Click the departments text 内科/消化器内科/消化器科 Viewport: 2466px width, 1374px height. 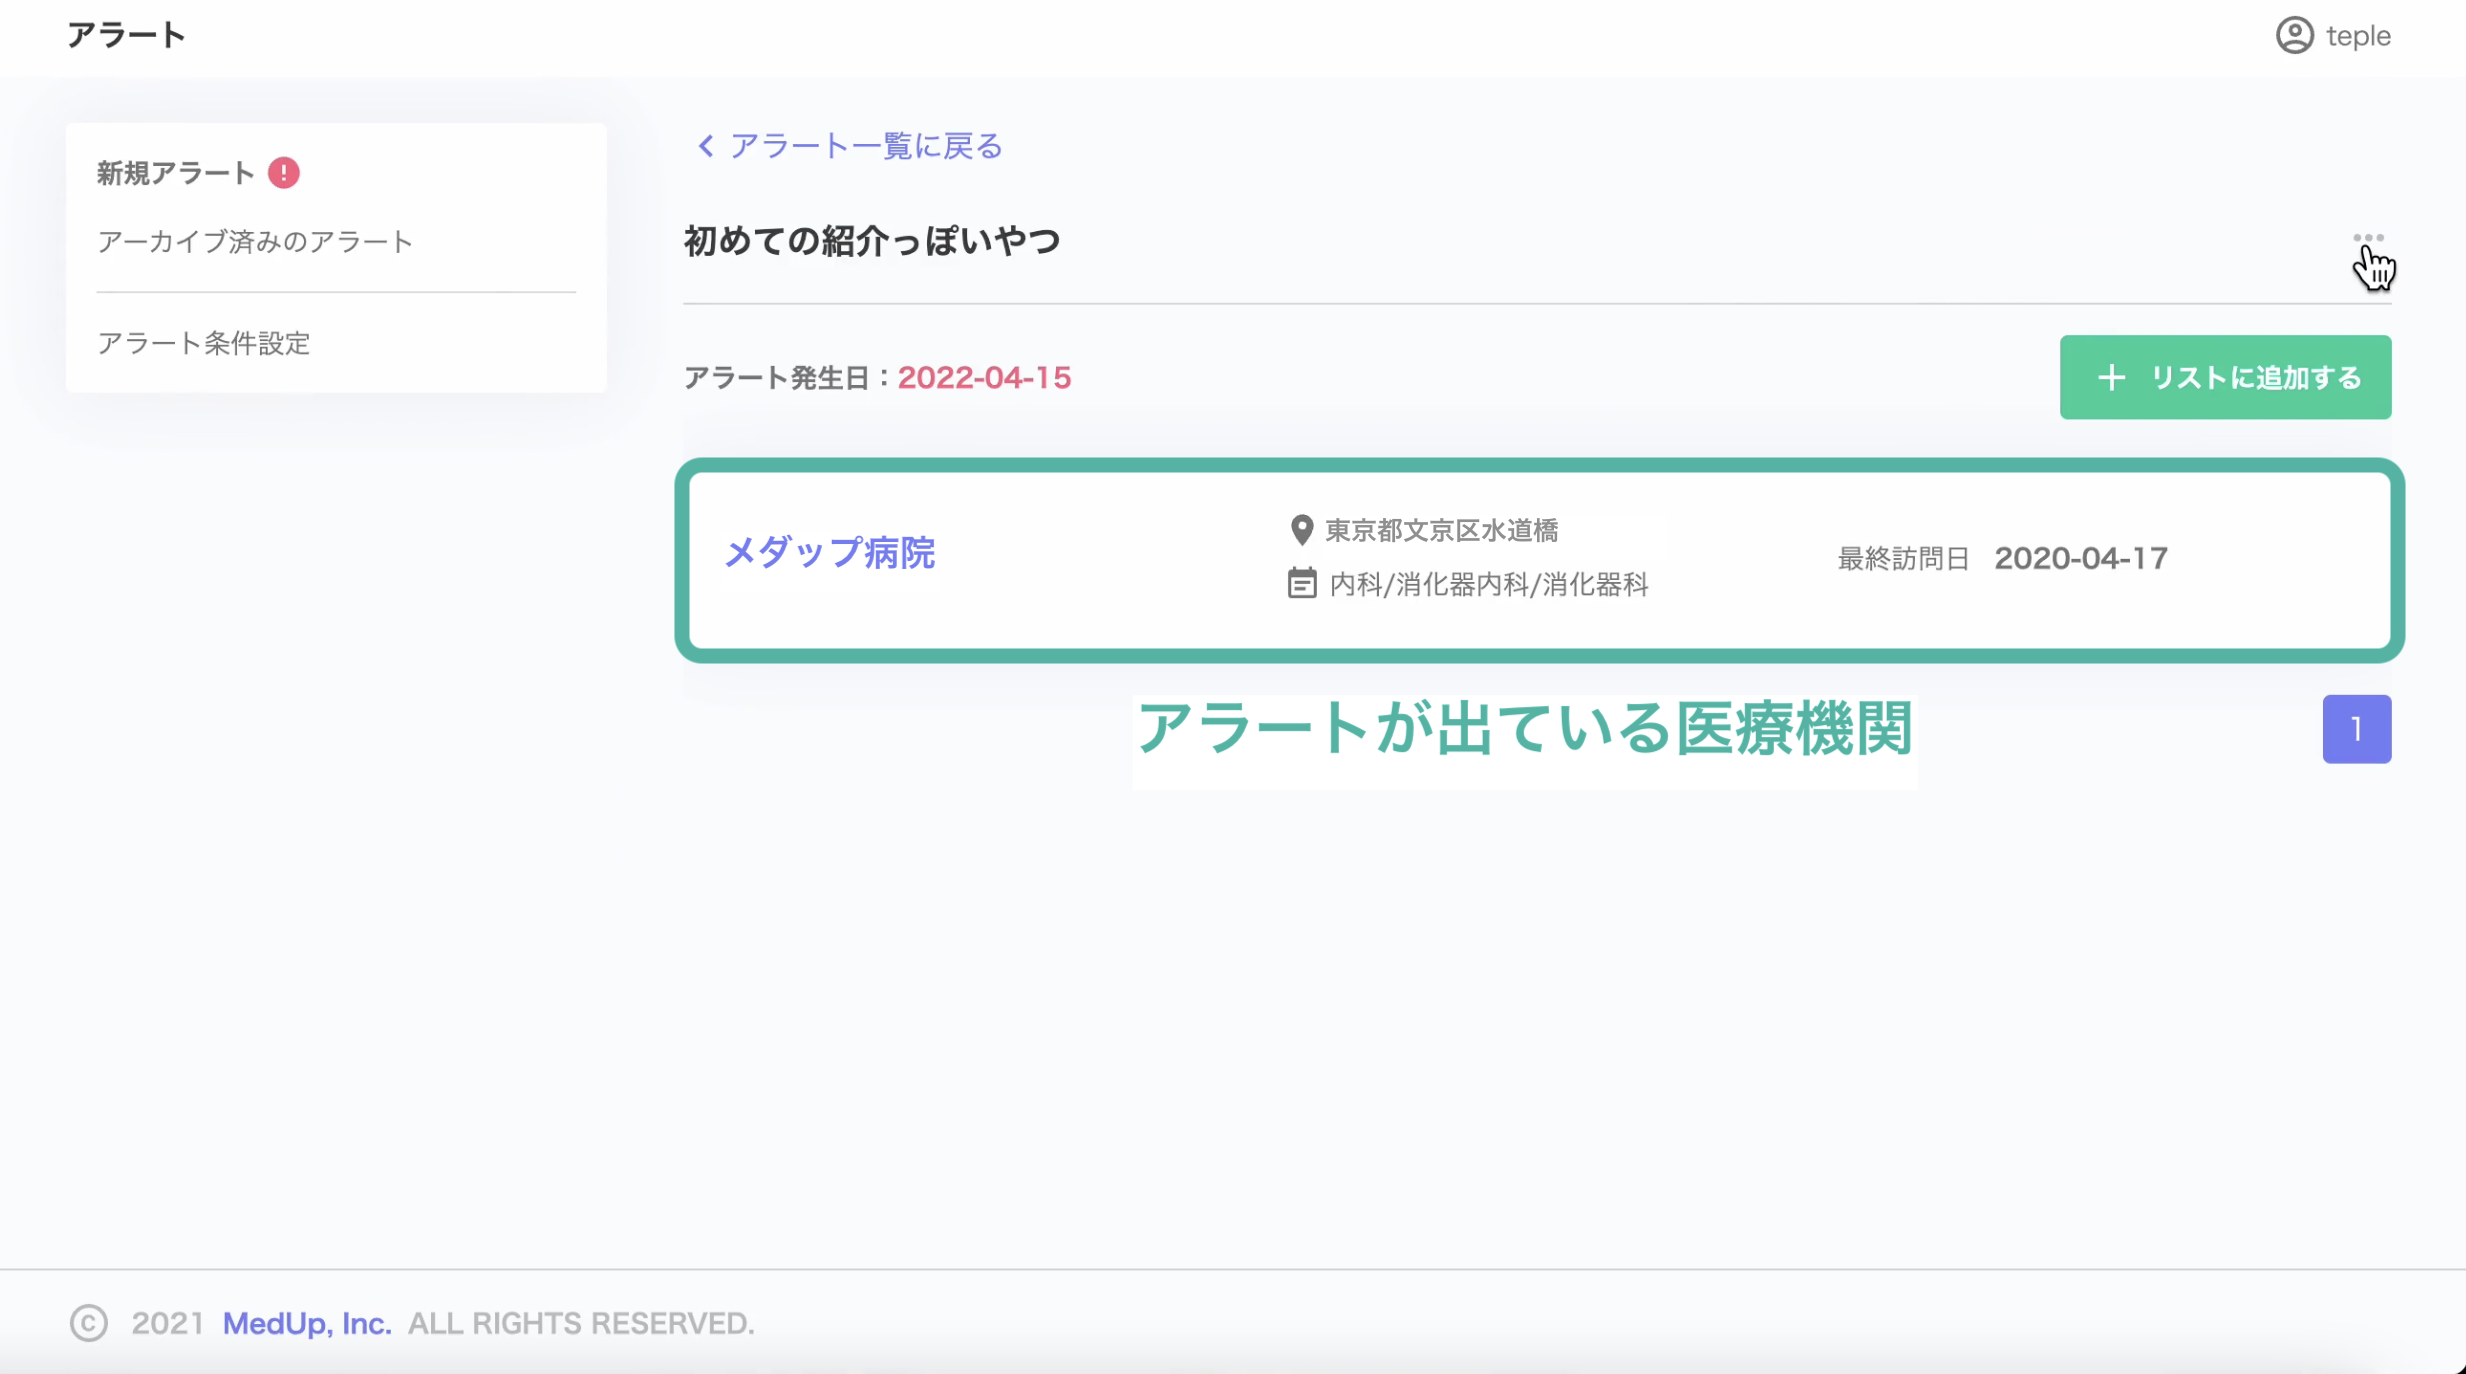tap(1488, 584)
